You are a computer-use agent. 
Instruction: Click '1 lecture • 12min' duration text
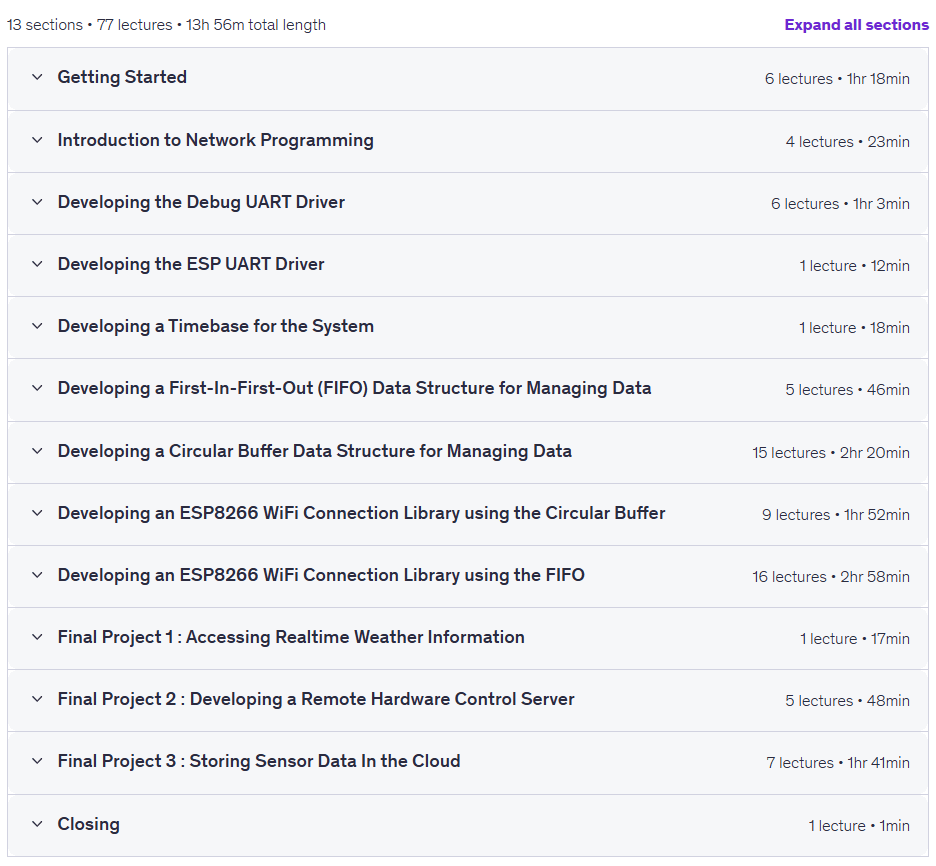[x=854, y=266]
